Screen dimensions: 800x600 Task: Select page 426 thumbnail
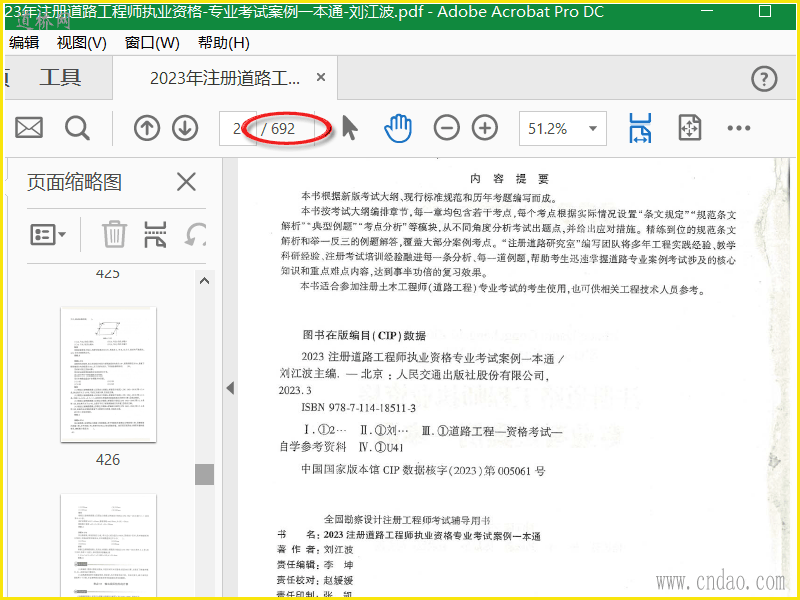click(108, 374)
